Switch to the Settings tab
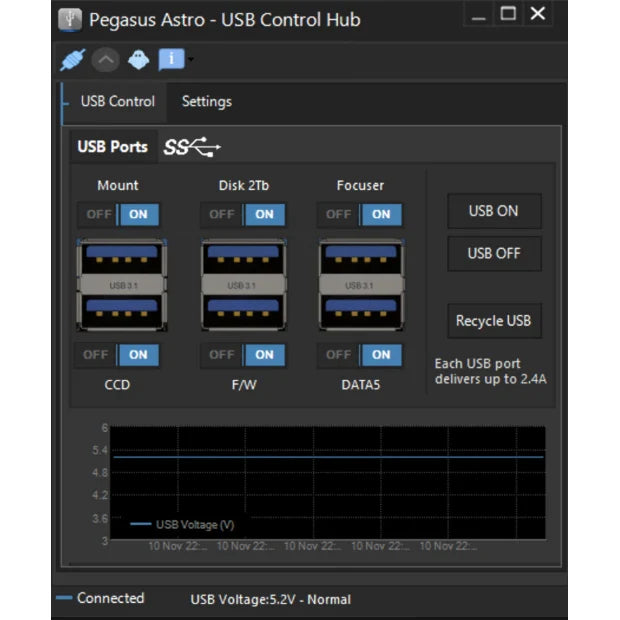Viewport: 620px width, 620px height. 207,102
